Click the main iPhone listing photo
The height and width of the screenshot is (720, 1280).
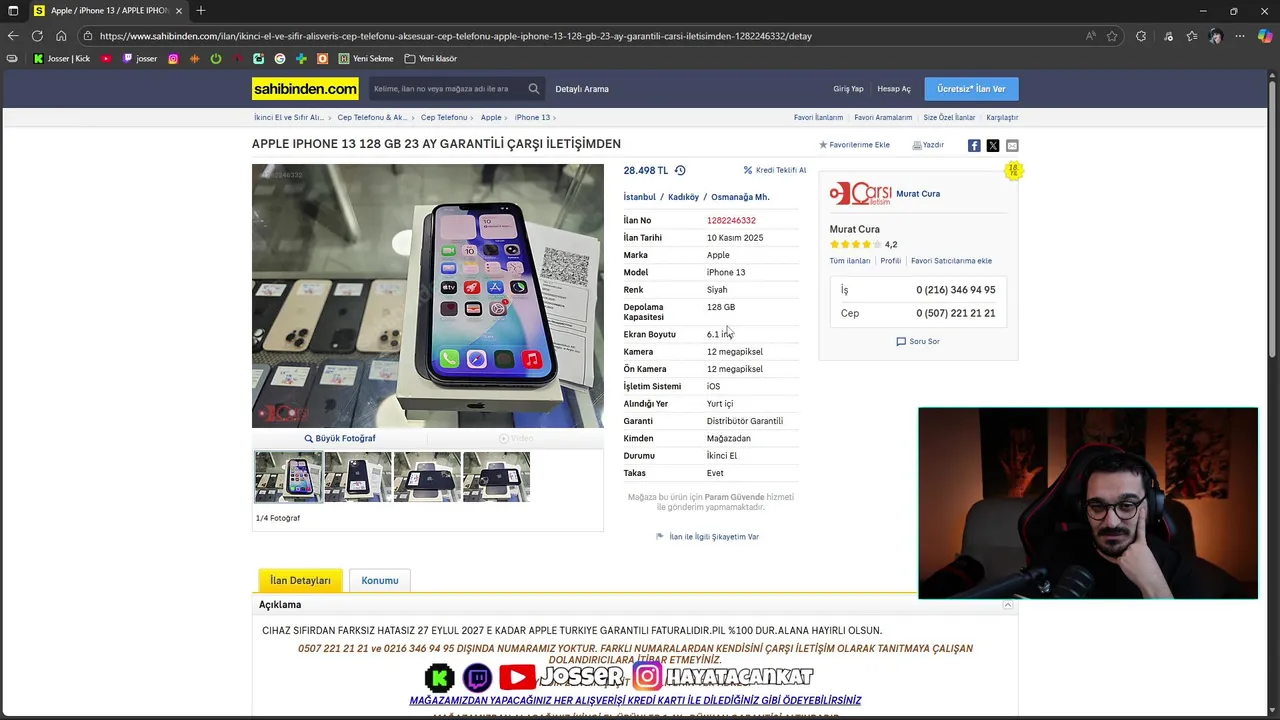point(428,296)
